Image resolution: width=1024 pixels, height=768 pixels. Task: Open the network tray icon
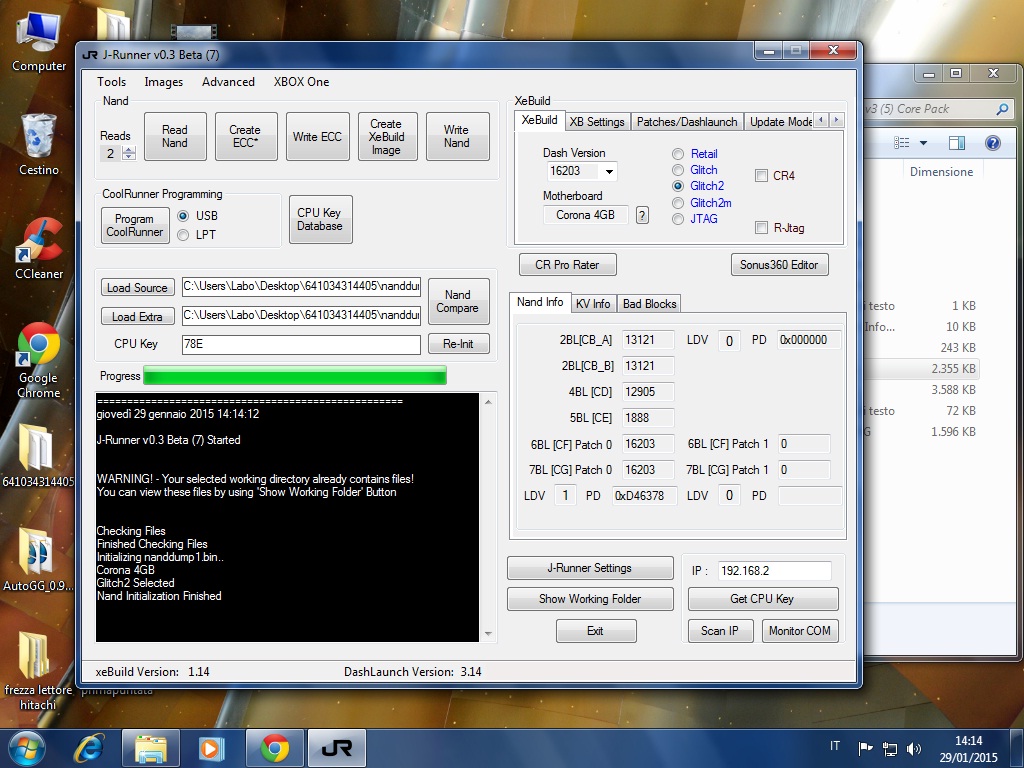tap(889, 748)
